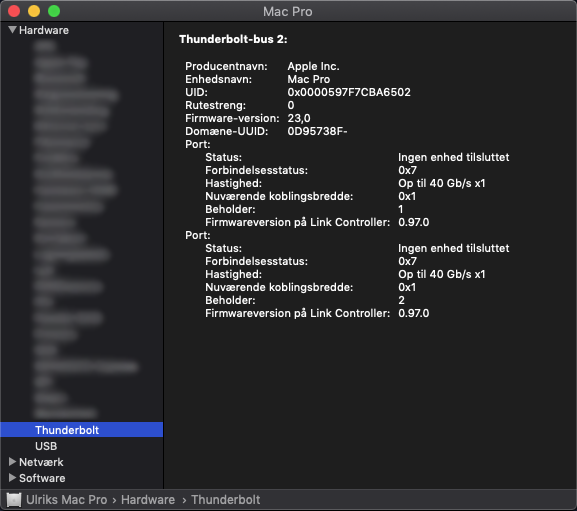
Task: Click the Domæne-UUID label
Action: (227, 131)
